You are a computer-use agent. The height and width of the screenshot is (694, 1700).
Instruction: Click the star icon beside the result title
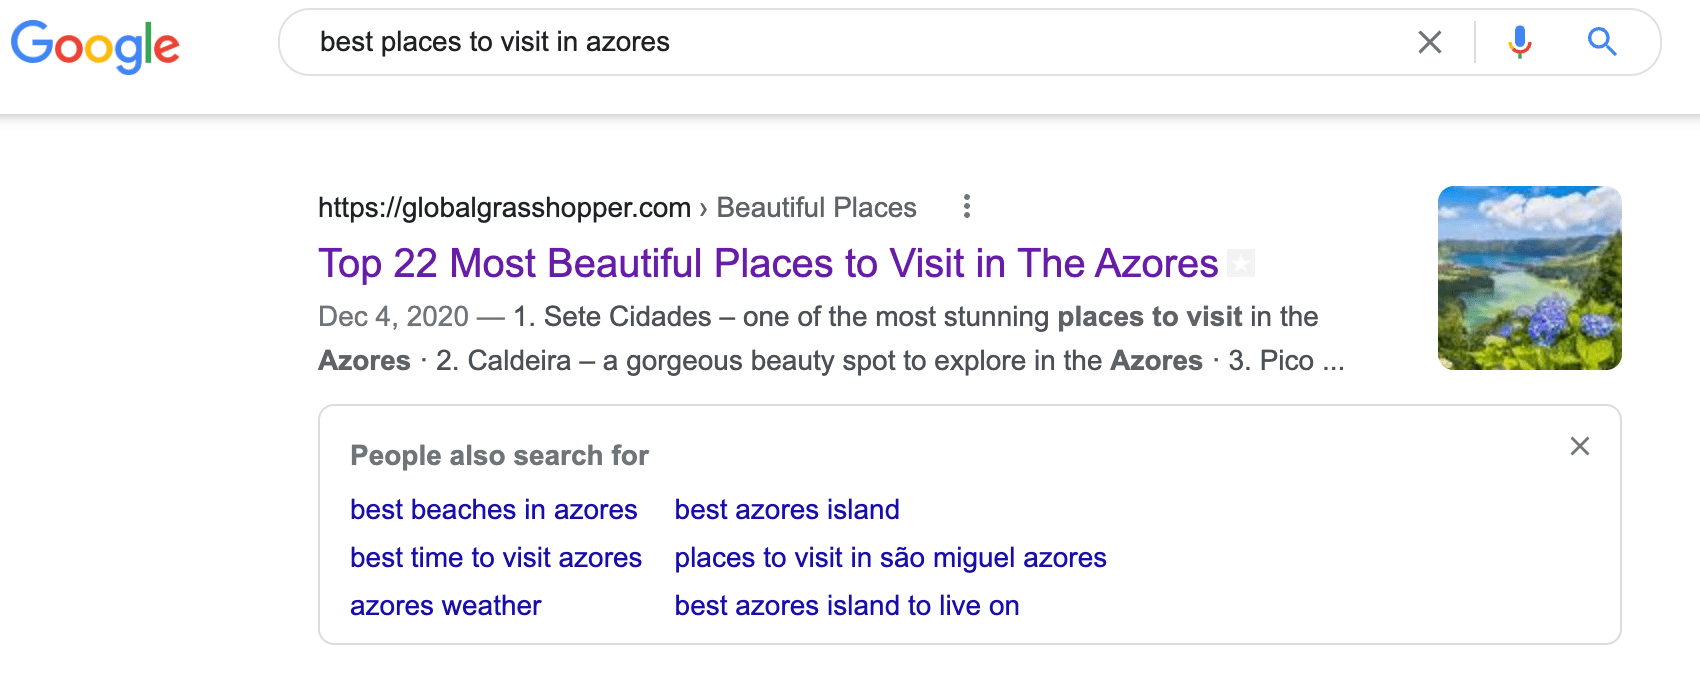click(1241, 263)
